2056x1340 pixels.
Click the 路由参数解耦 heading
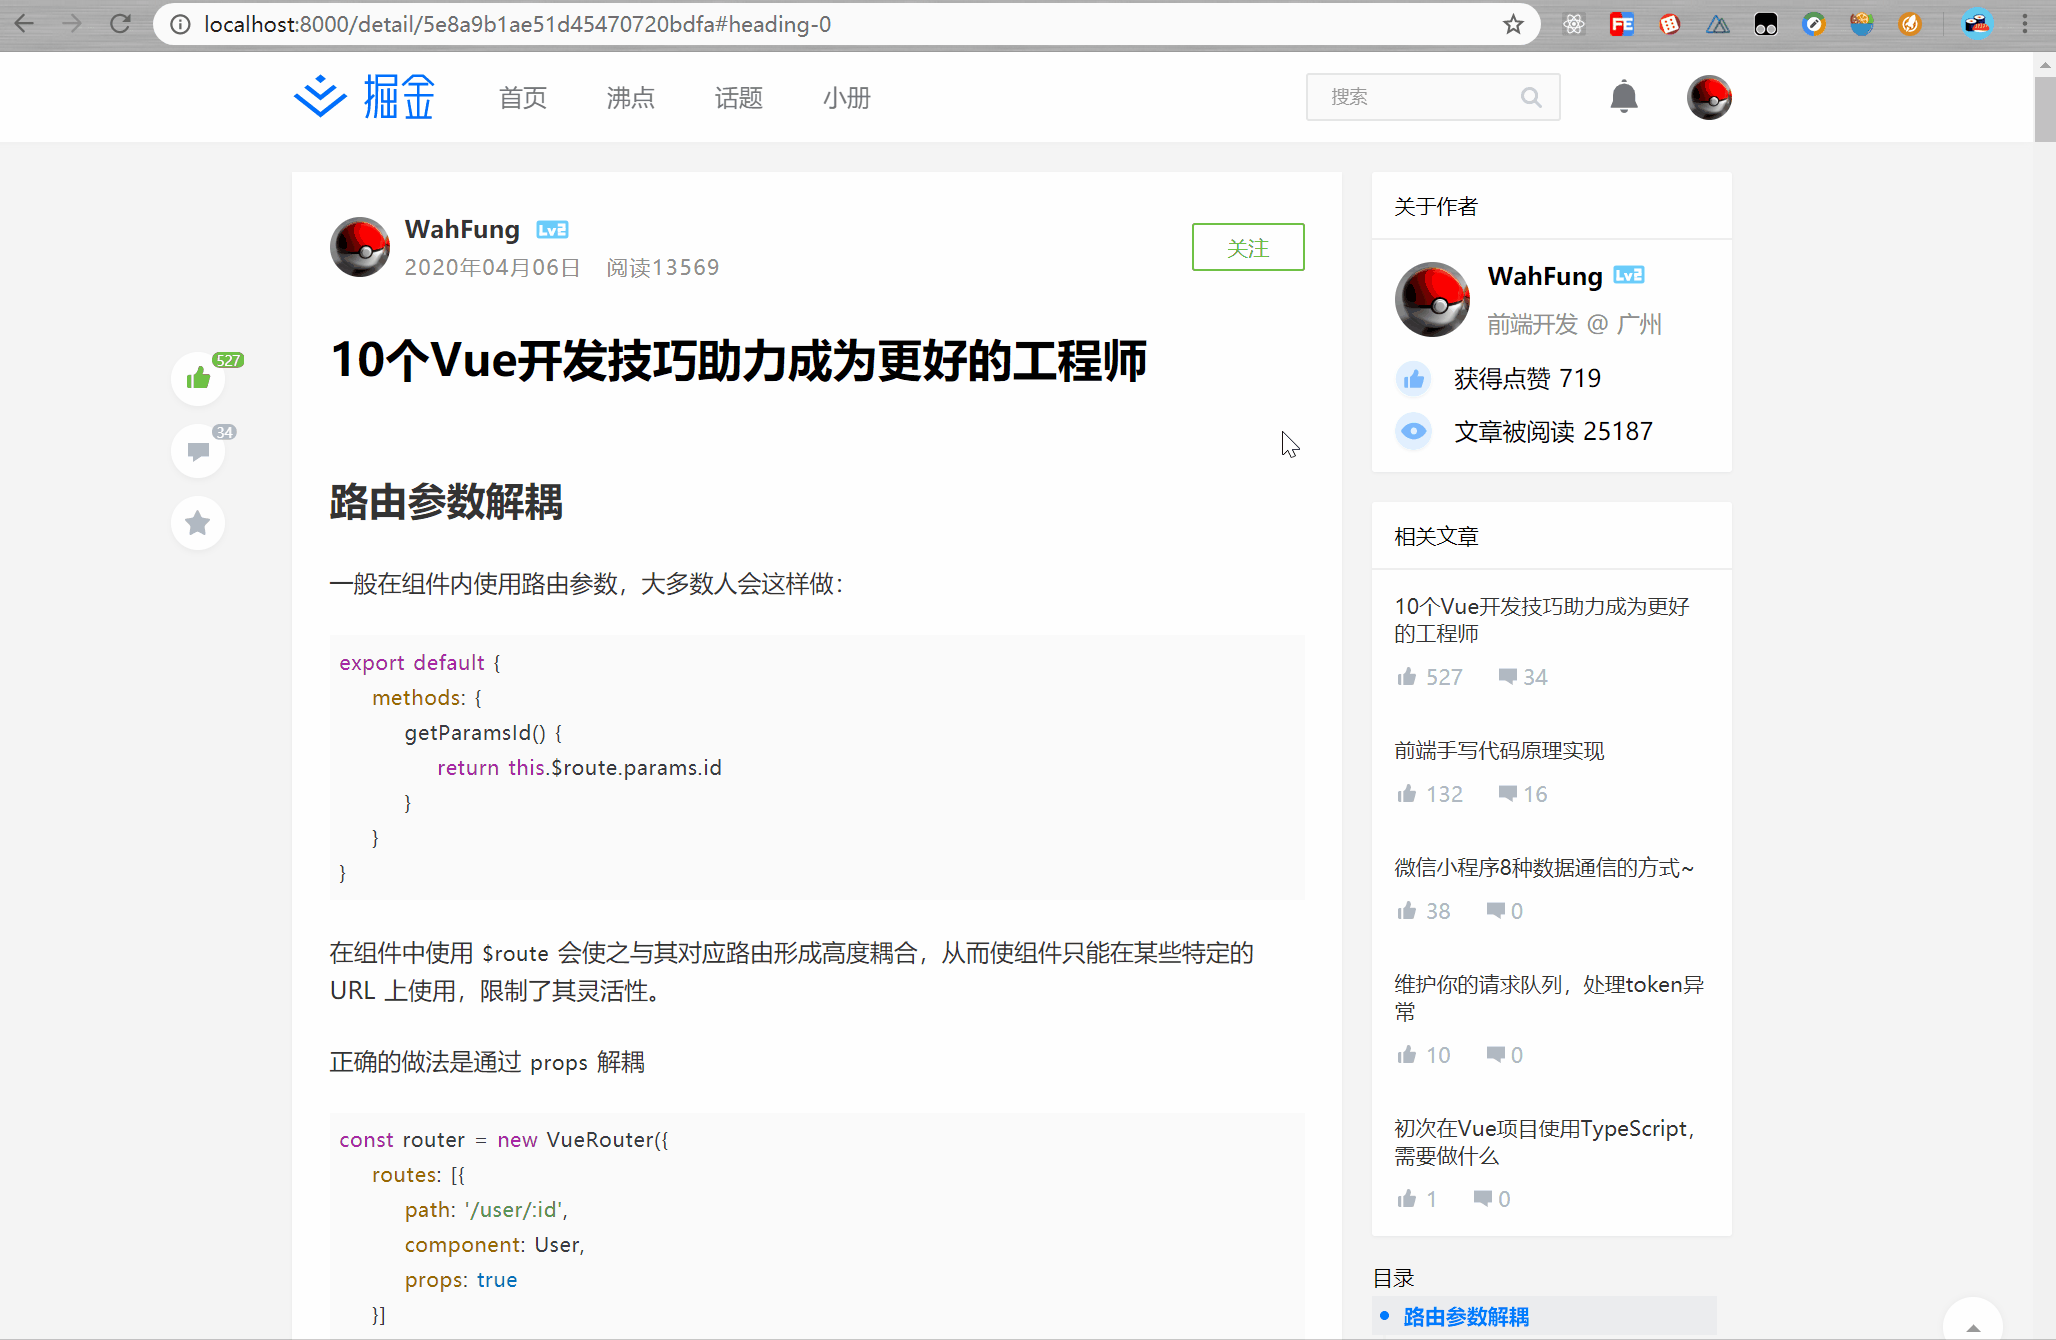click(x=446, y=502)
